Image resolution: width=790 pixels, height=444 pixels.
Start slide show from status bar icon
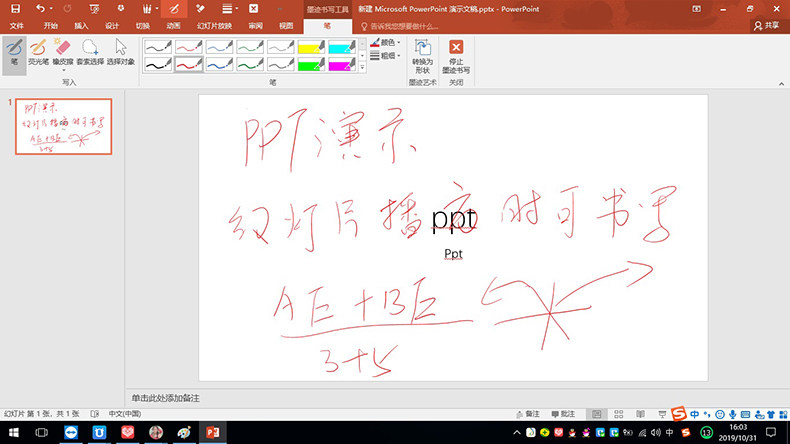(x=662, y=414)
